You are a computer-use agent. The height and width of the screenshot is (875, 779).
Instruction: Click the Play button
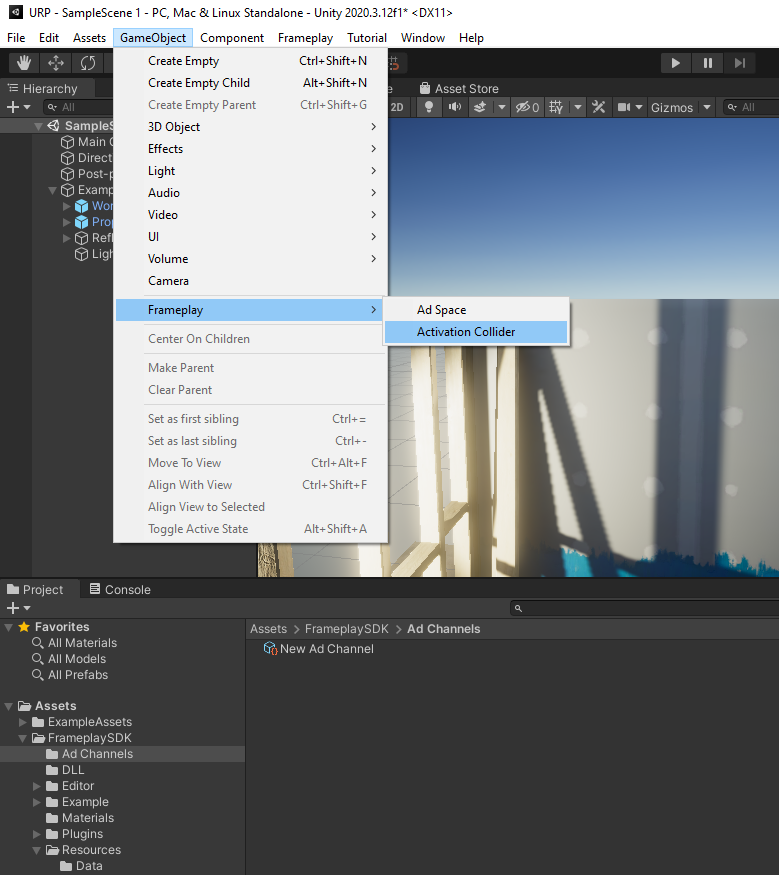pyautogui.click(x=675, y=62)
